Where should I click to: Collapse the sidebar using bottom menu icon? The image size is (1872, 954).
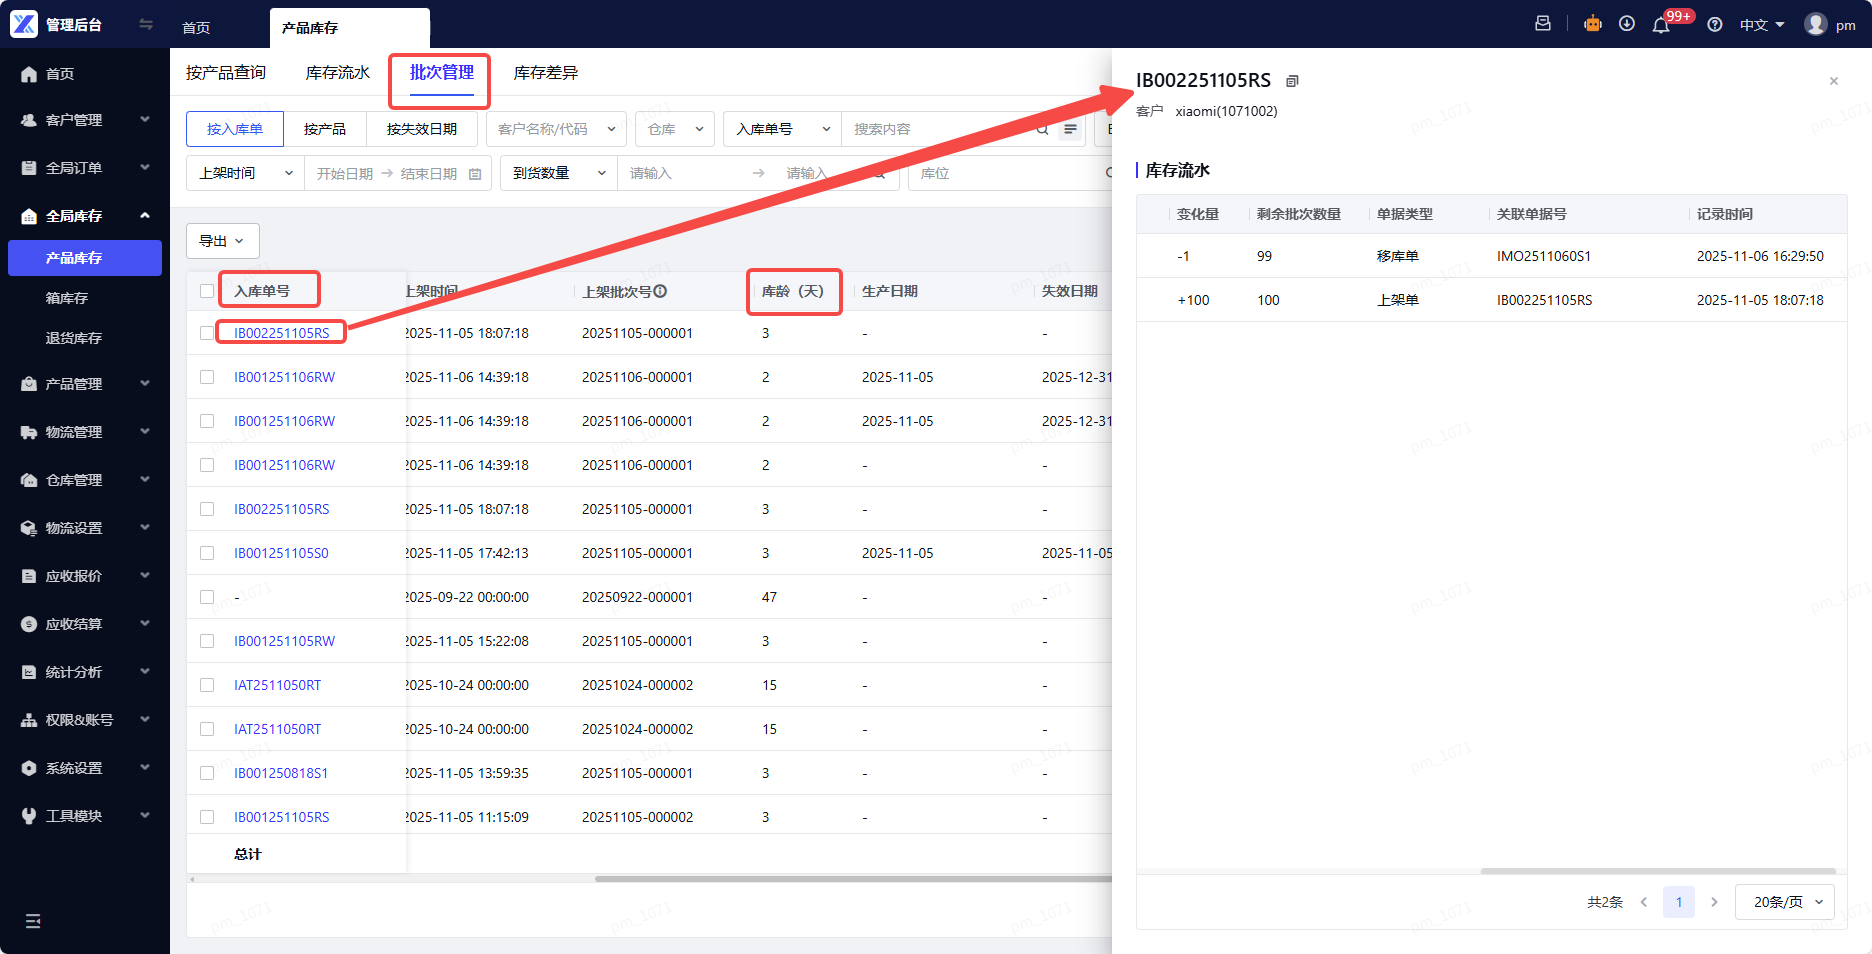tap(33, 921)
